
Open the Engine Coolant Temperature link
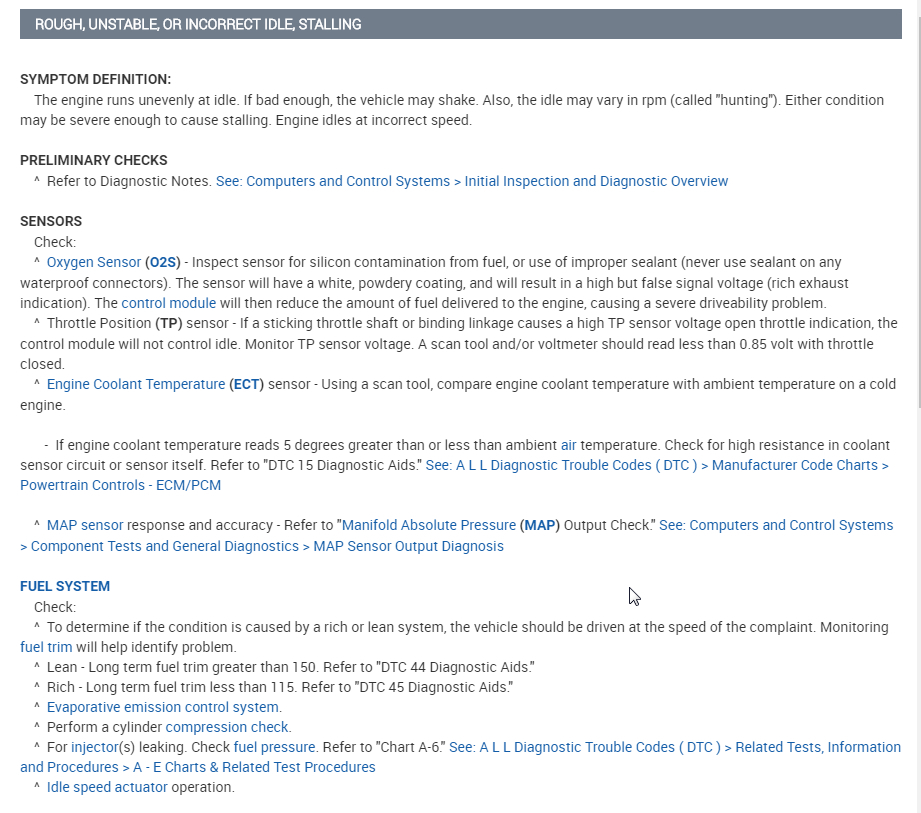[136, 384]
